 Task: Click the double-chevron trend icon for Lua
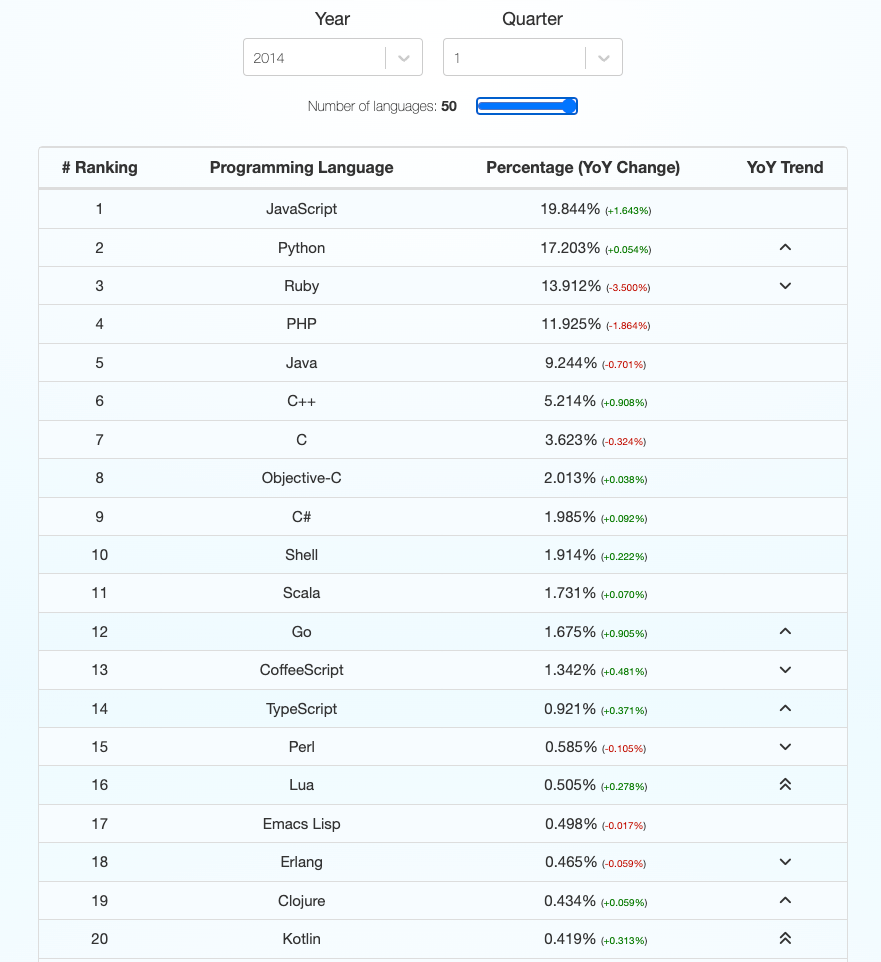pyautogui.click(x=785, y=785)
